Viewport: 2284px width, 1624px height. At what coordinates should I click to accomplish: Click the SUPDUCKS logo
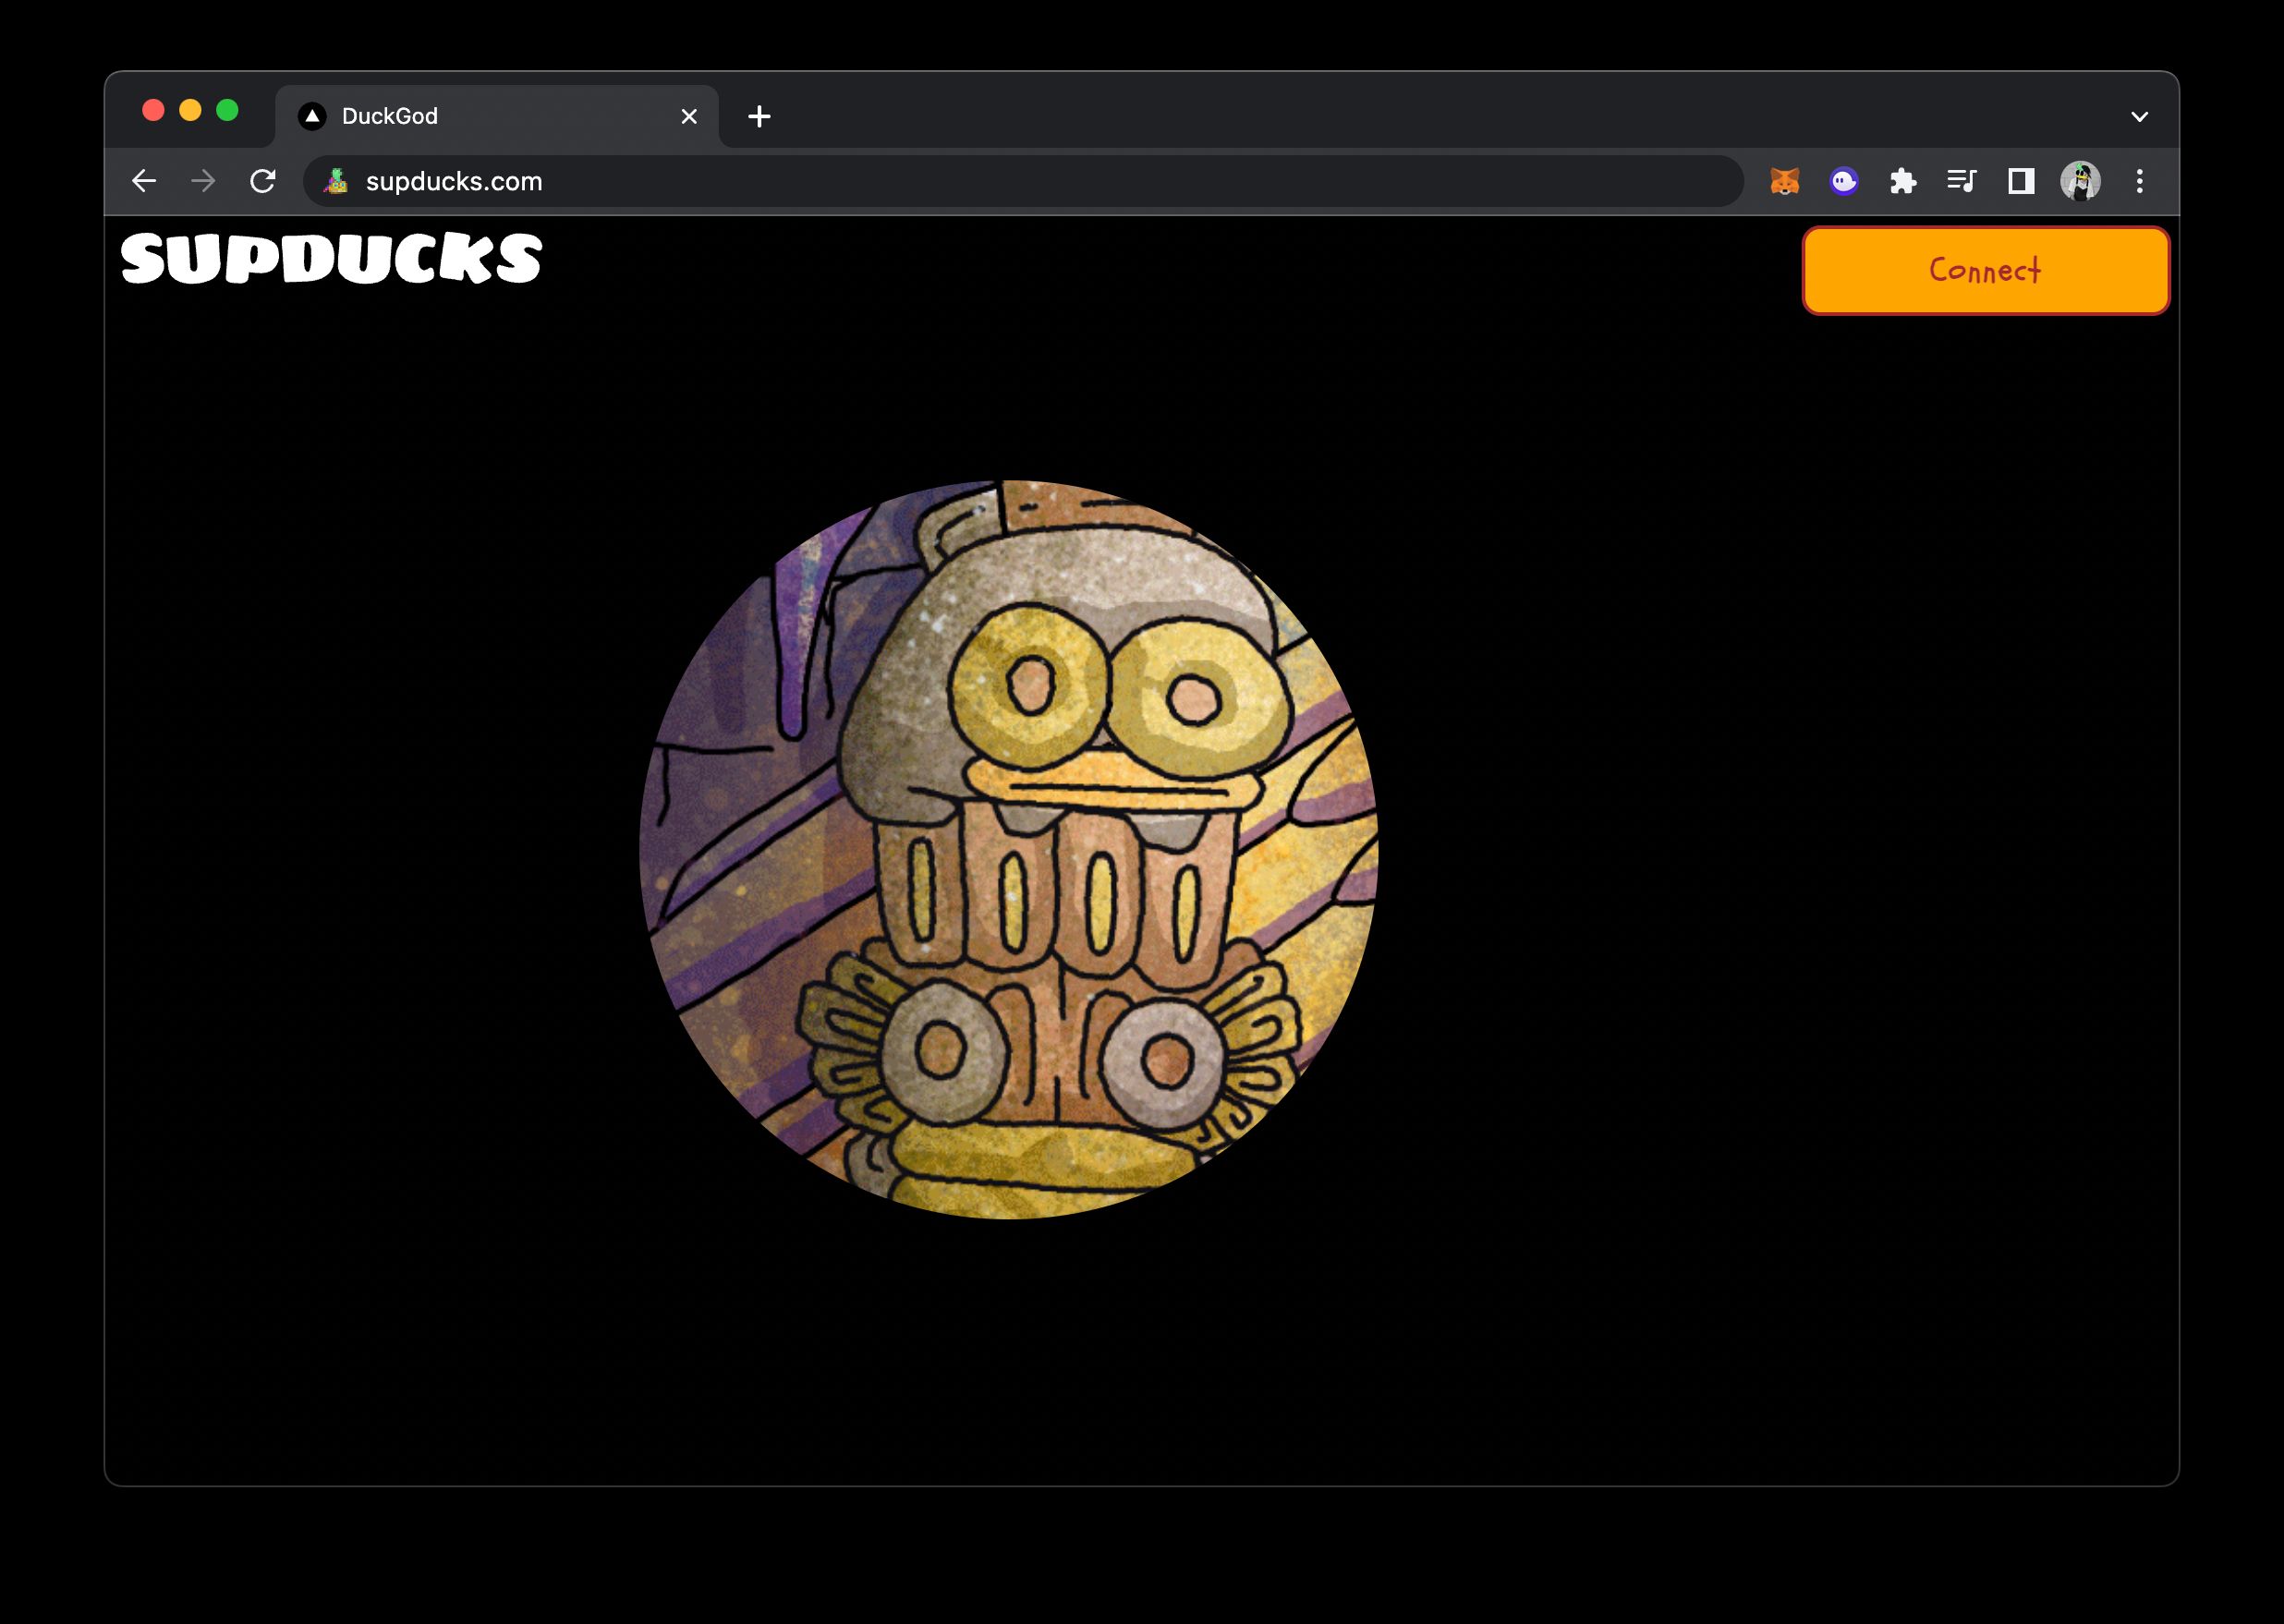(331, 258)
